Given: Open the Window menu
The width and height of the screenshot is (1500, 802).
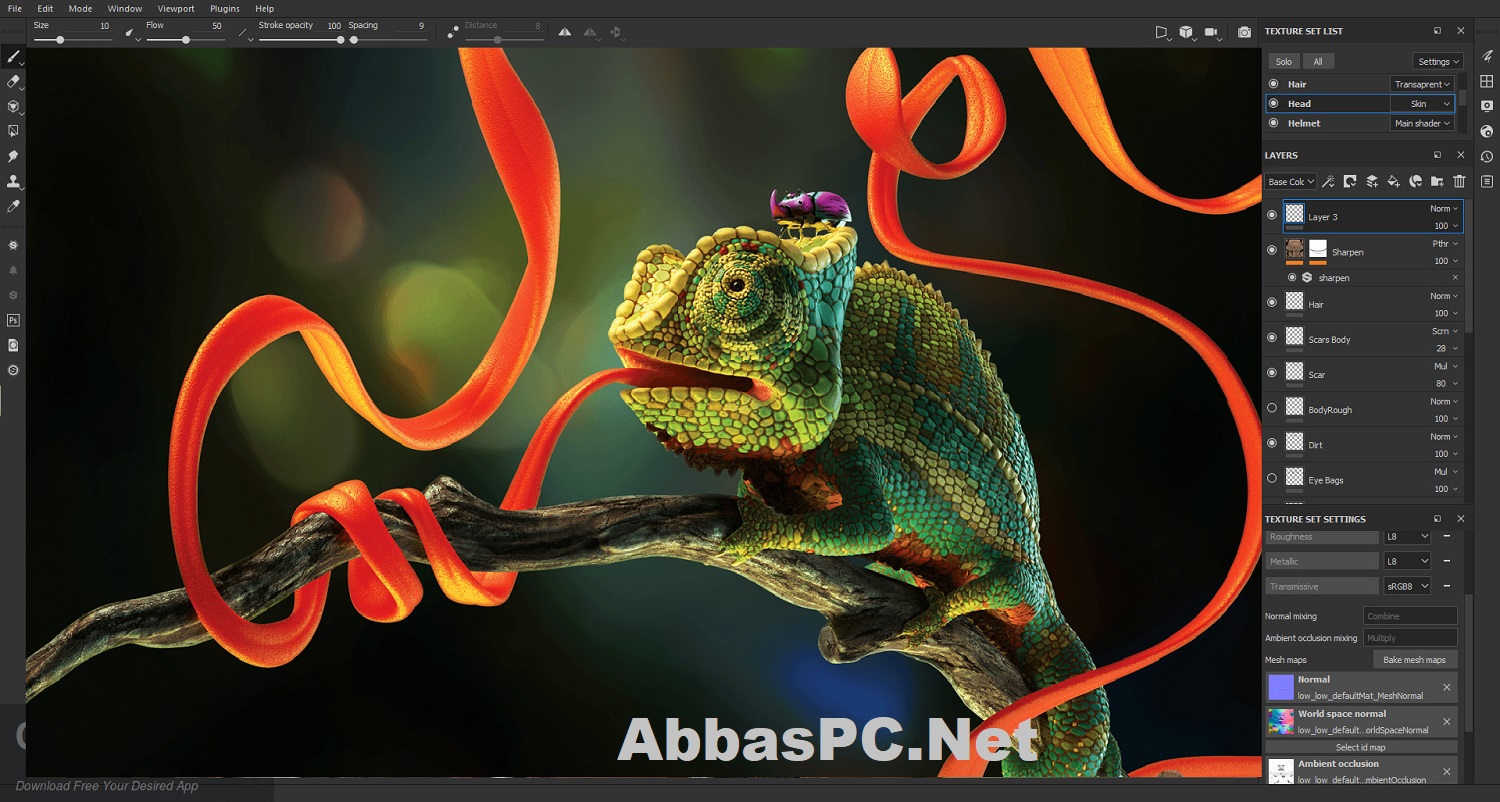Looking at the screenshot, I should point(125,8).
